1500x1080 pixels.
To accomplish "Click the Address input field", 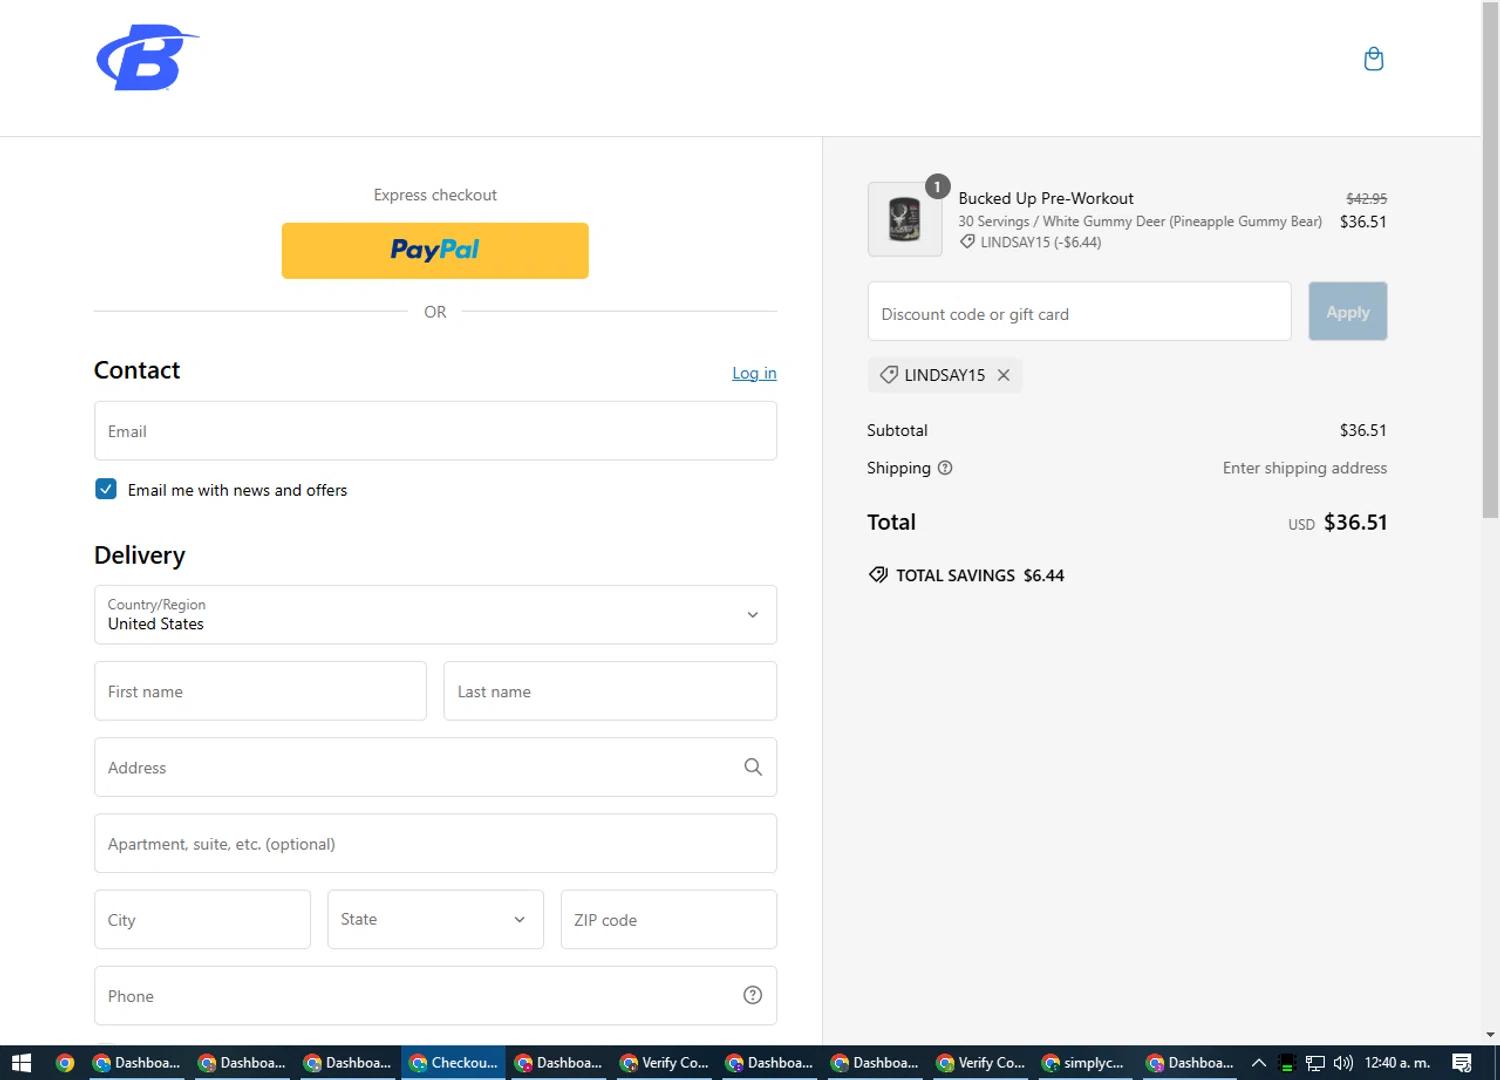I will pos(435,767).
